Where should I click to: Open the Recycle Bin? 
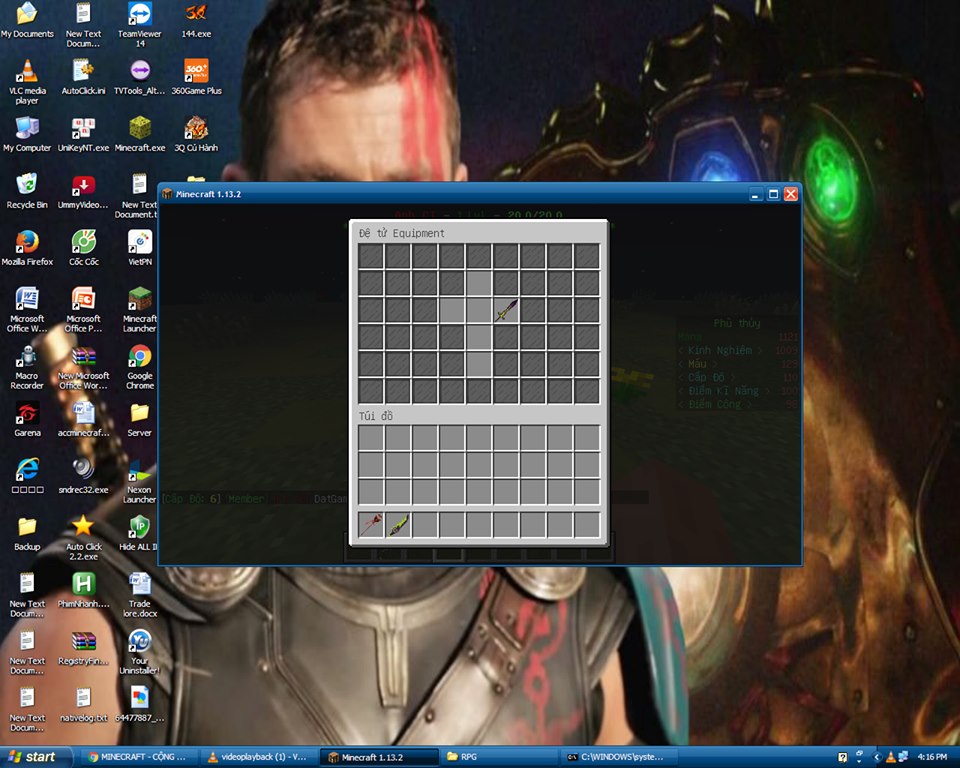click(x=27, y=191)
